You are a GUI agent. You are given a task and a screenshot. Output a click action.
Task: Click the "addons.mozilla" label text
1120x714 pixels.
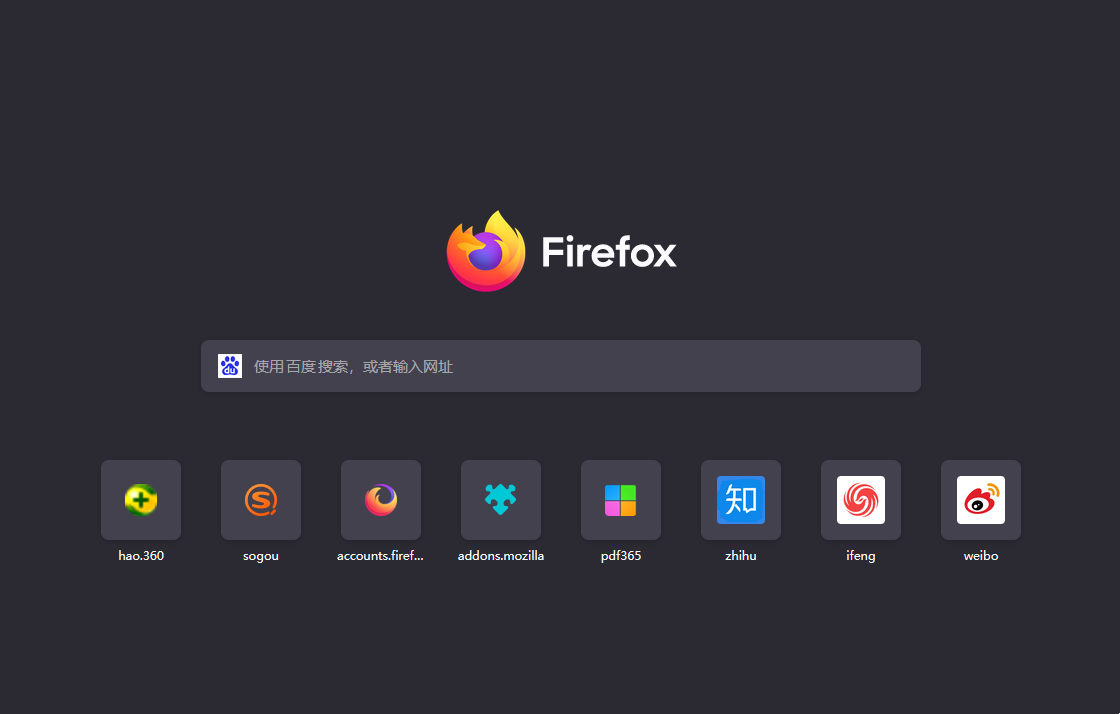501,555
